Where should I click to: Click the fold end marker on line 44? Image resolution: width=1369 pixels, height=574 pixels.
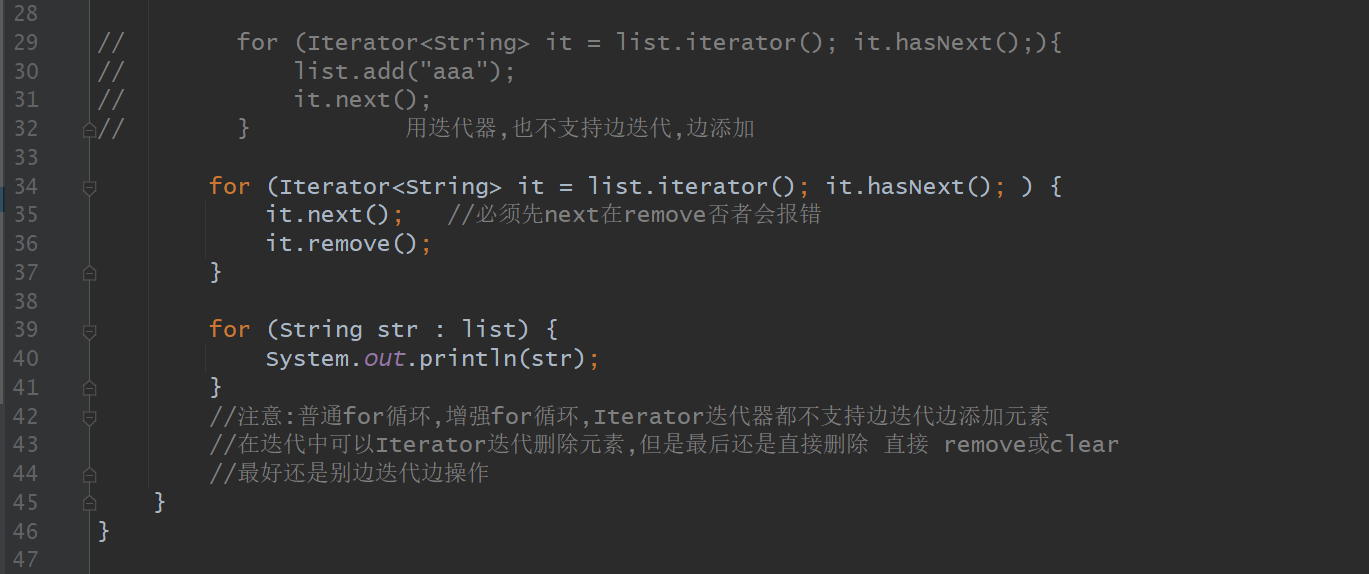coord(89,474)
